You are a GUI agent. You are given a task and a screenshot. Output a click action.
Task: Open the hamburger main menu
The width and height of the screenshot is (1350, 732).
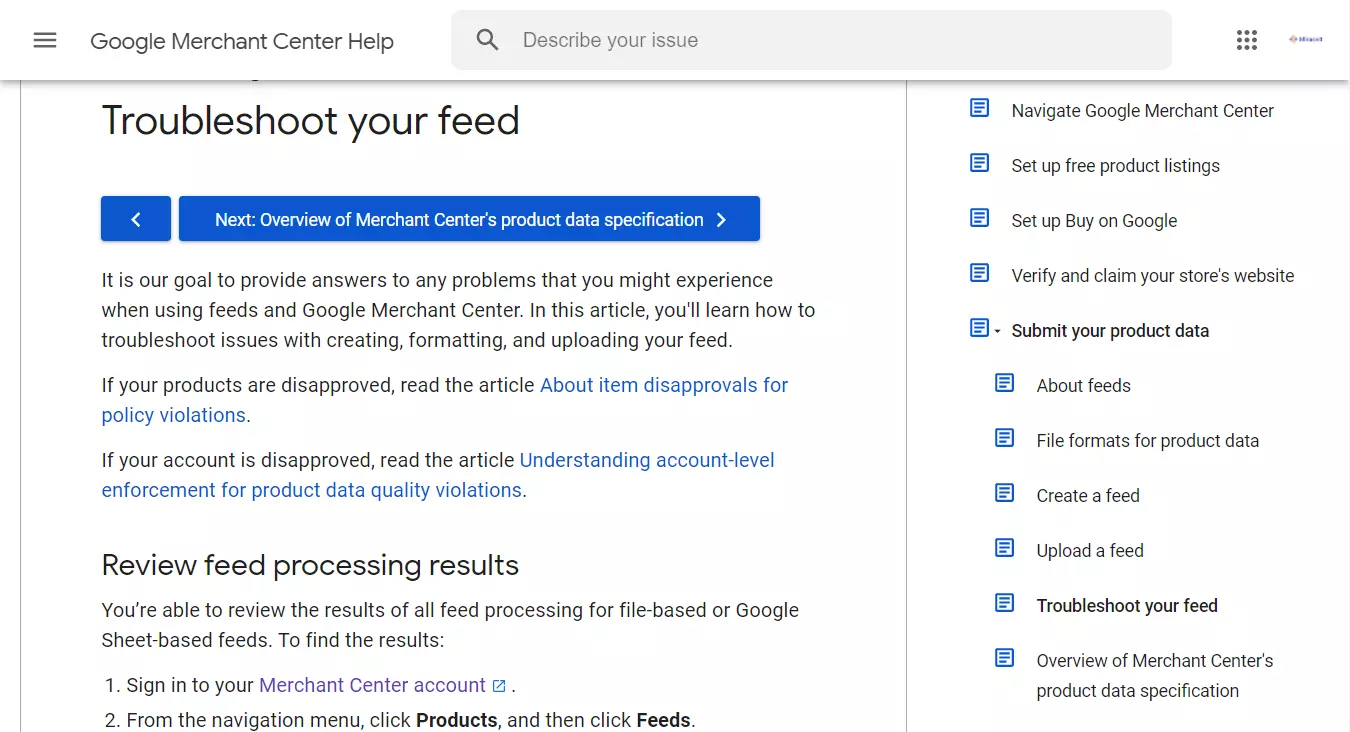click(x=45, y=40)
